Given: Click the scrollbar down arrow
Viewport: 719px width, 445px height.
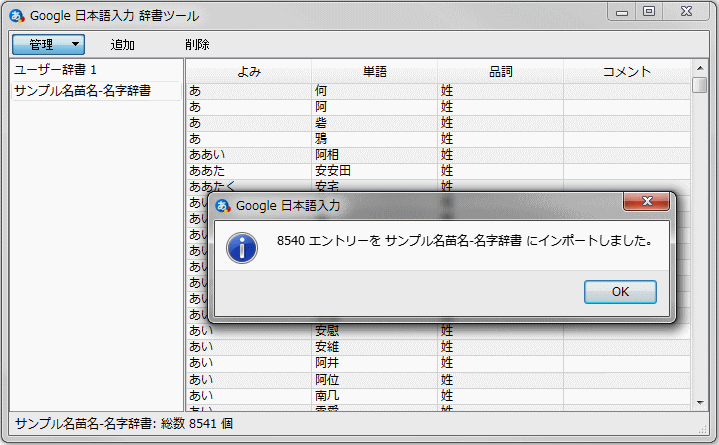Looking at the screenshot, I should pyautogui.click(x=700, y=403).
